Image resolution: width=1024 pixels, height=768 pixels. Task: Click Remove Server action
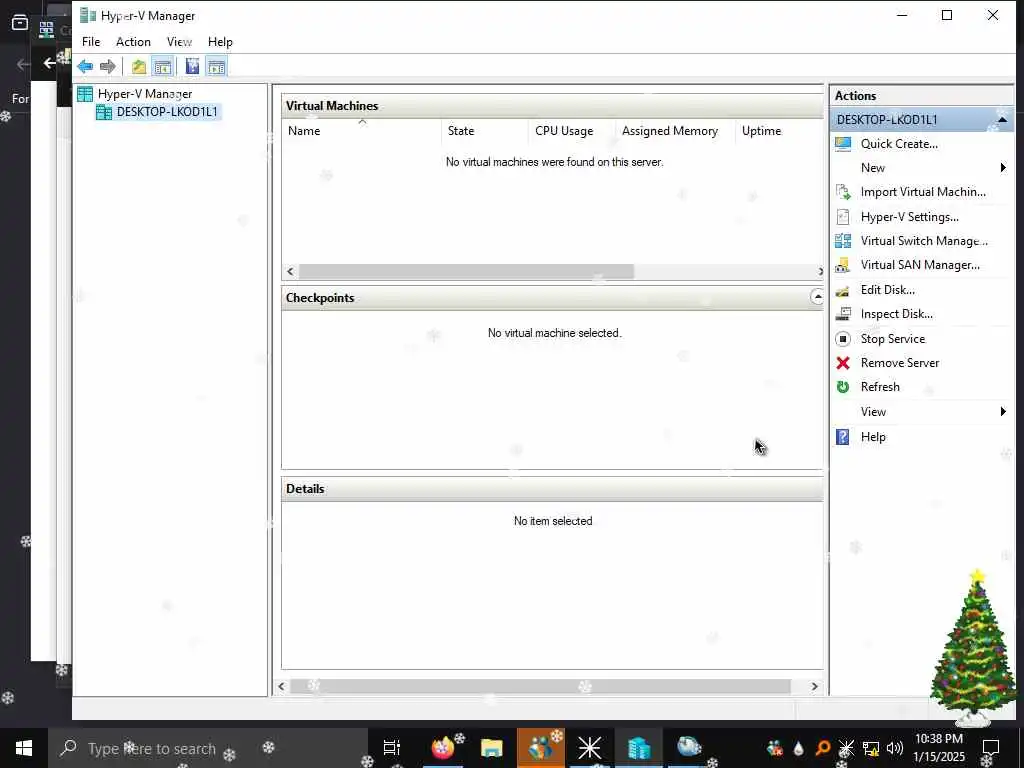899,363
